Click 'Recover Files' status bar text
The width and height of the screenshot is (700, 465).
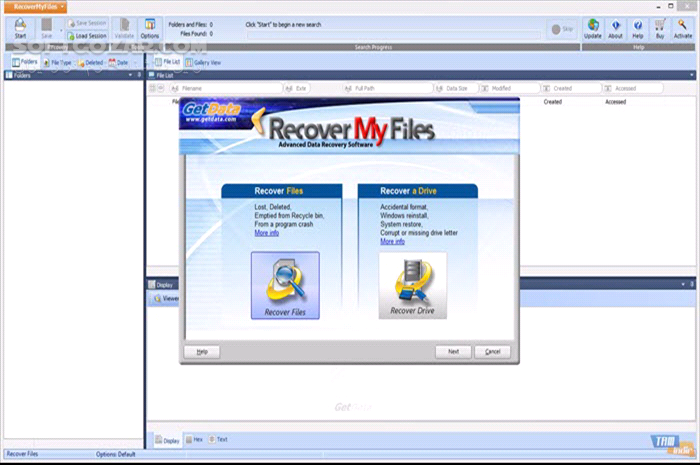(x=22, y=454)
